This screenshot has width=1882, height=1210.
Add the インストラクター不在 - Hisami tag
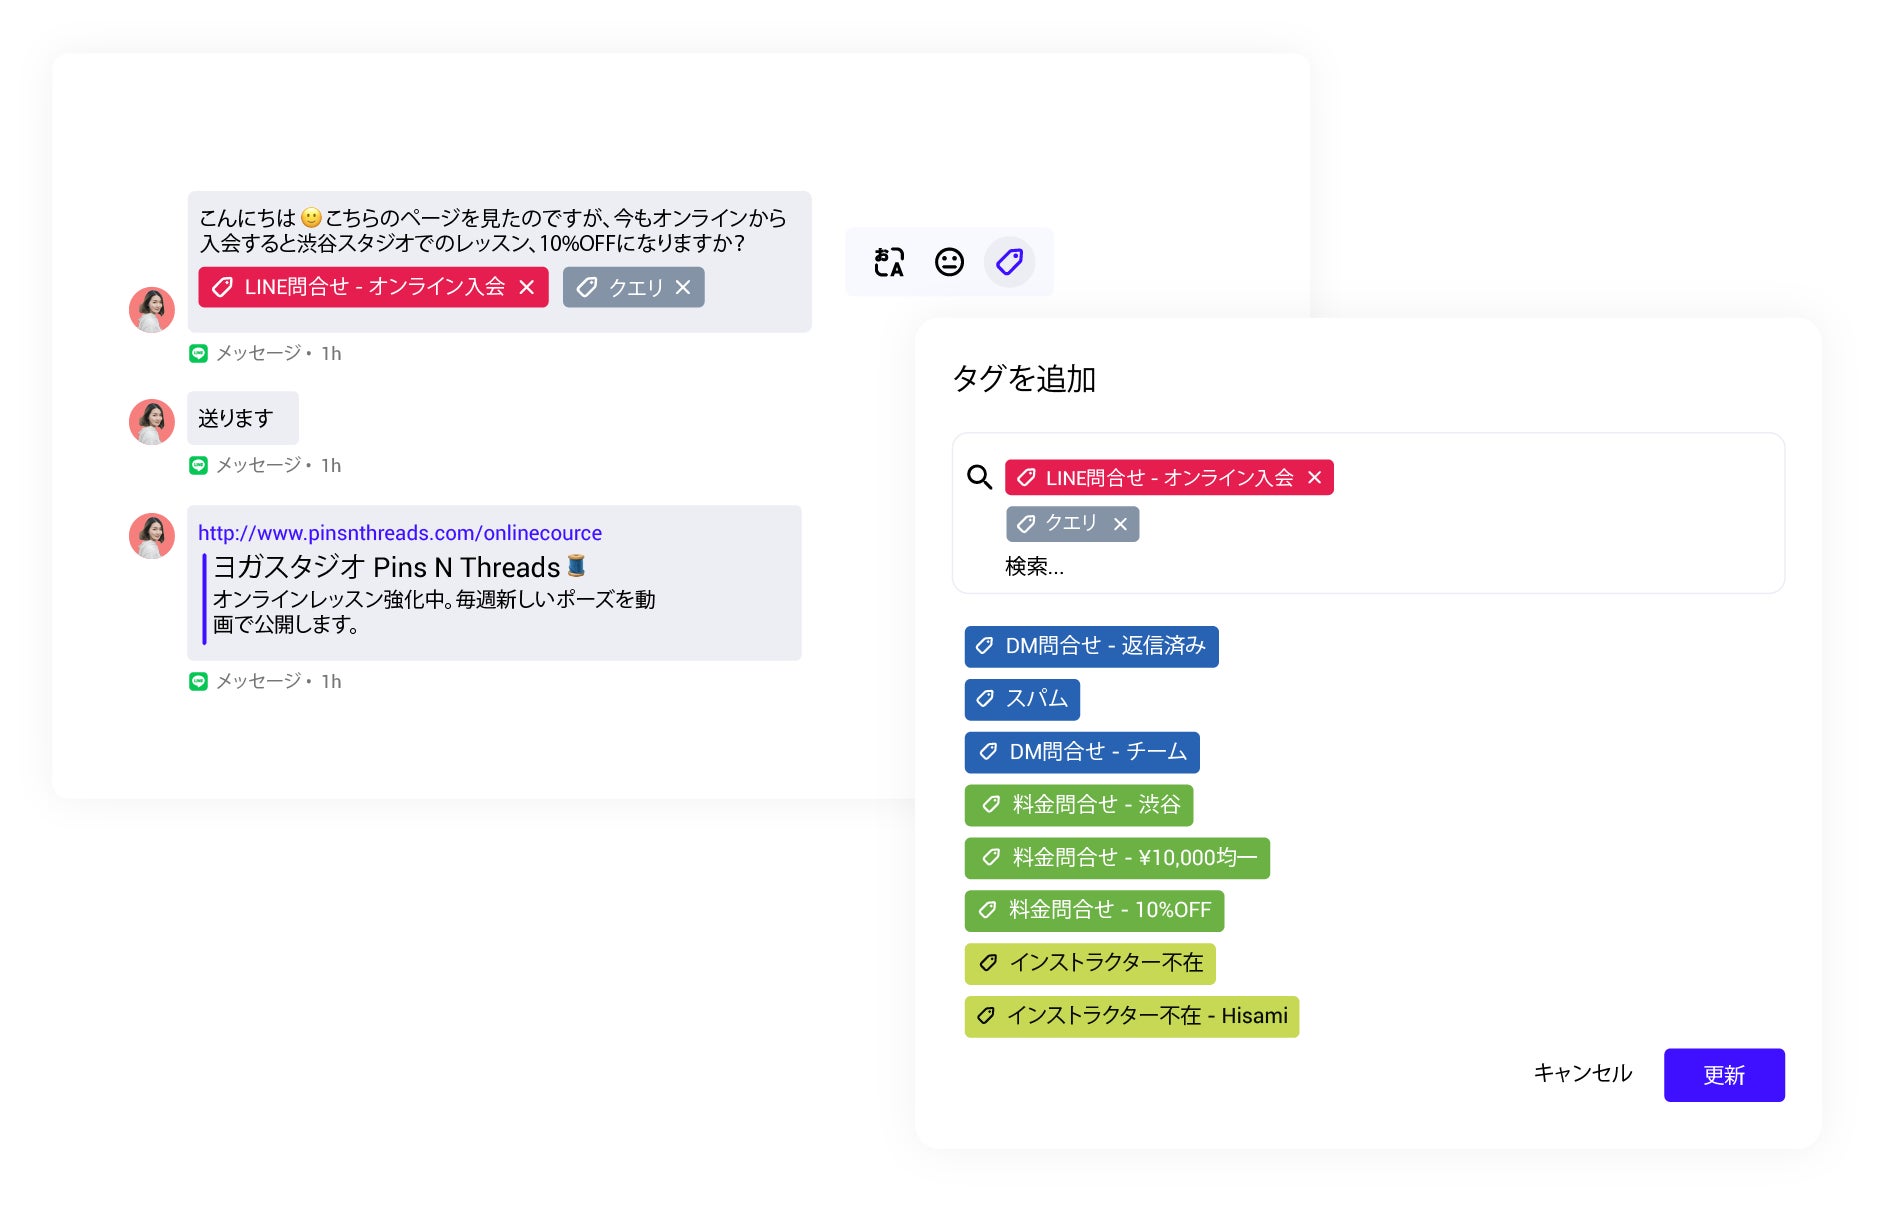[1131, 1016]
